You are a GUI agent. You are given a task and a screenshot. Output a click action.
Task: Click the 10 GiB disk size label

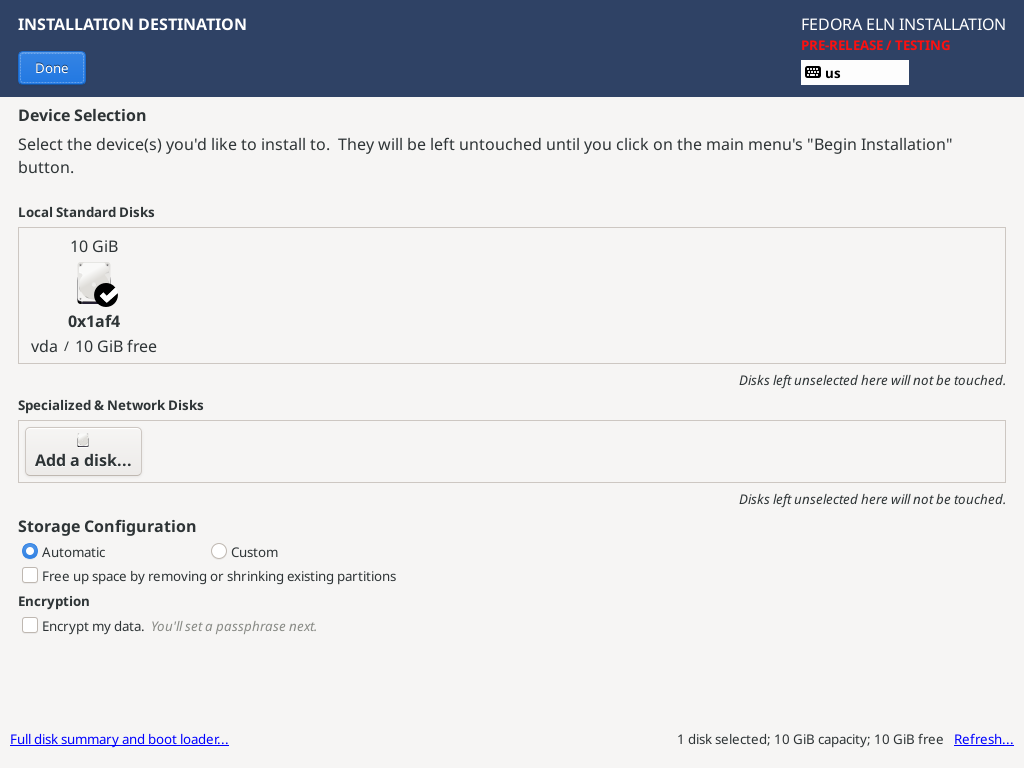pyautogui.click(x=94, y=246)
